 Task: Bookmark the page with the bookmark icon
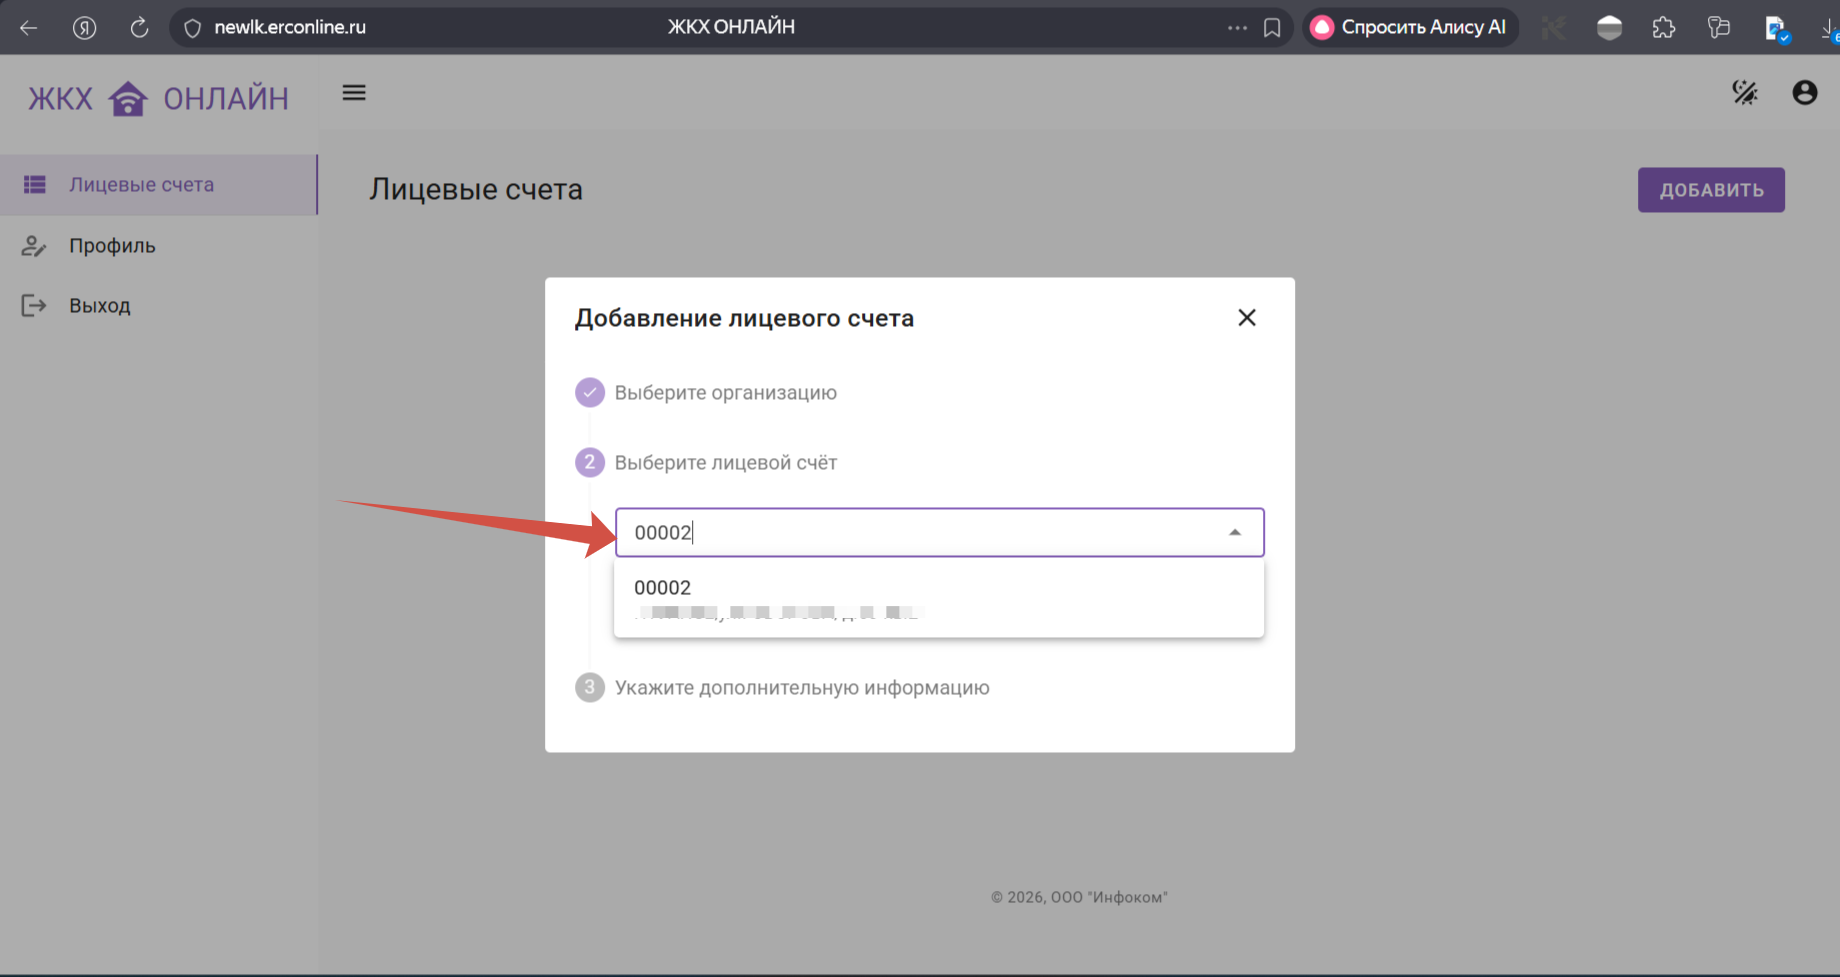click(1272, 28)
